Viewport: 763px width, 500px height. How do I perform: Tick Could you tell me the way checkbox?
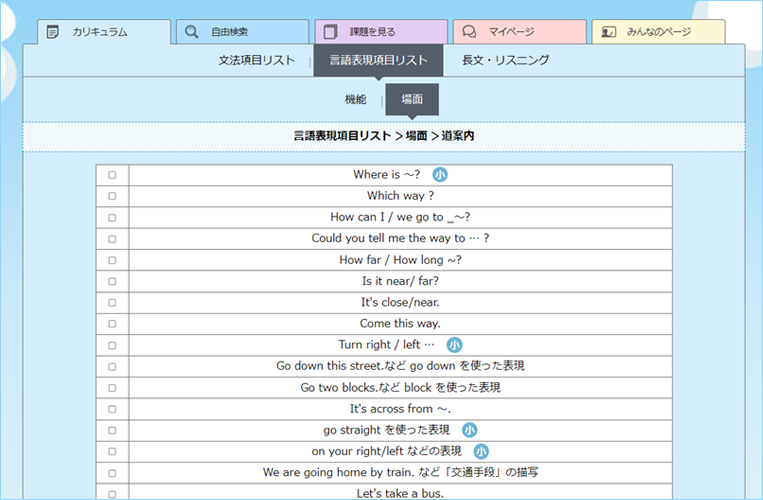click(112, 239)
